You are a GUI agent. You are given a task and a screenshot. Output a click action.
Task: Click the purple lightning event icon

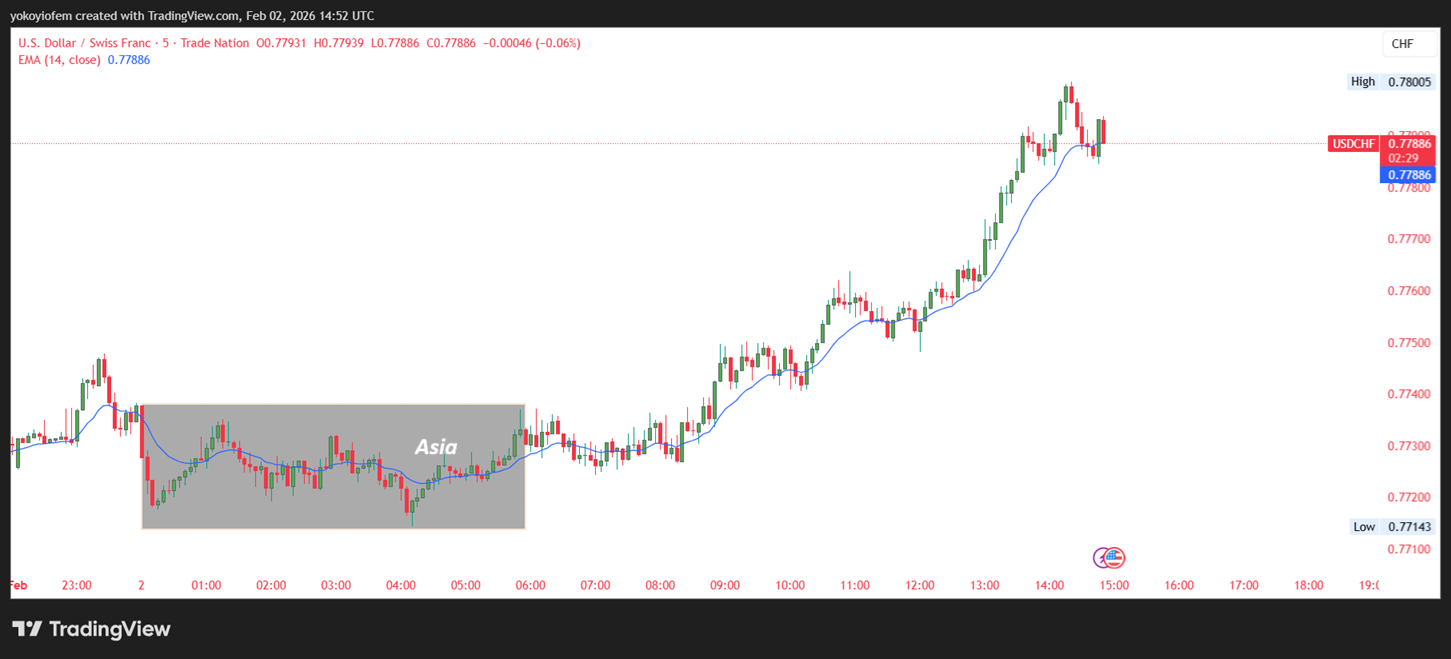click(1102, 558)
